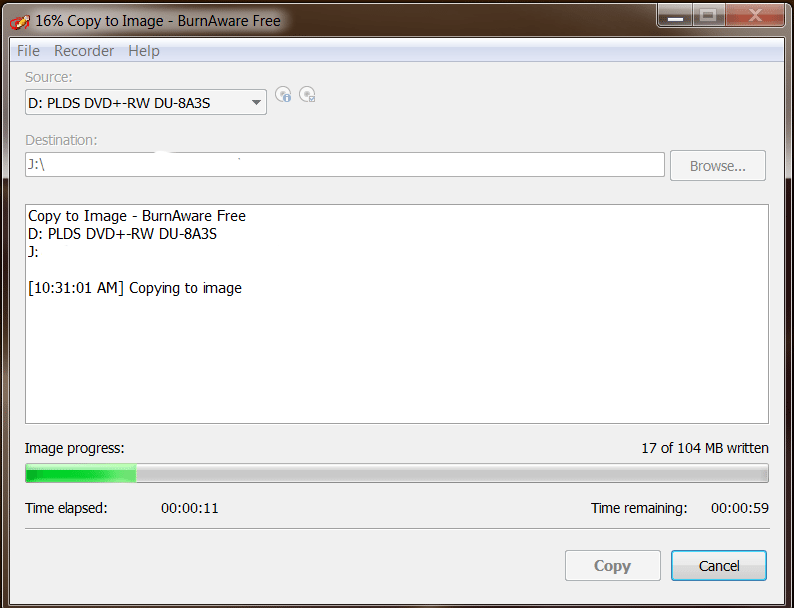
Task: Select the D: PLDS DVD+-RW source text
Action: [120, 103]
